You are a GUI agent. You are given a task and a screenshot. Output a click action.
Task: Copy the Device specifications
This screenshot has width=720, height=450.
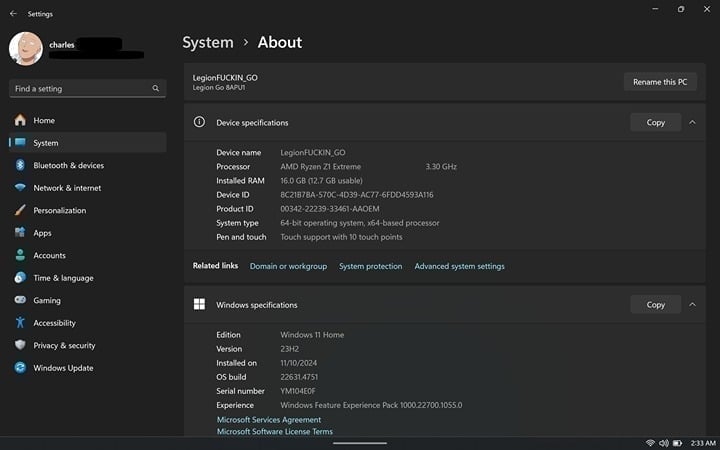[x=655, y=122]
